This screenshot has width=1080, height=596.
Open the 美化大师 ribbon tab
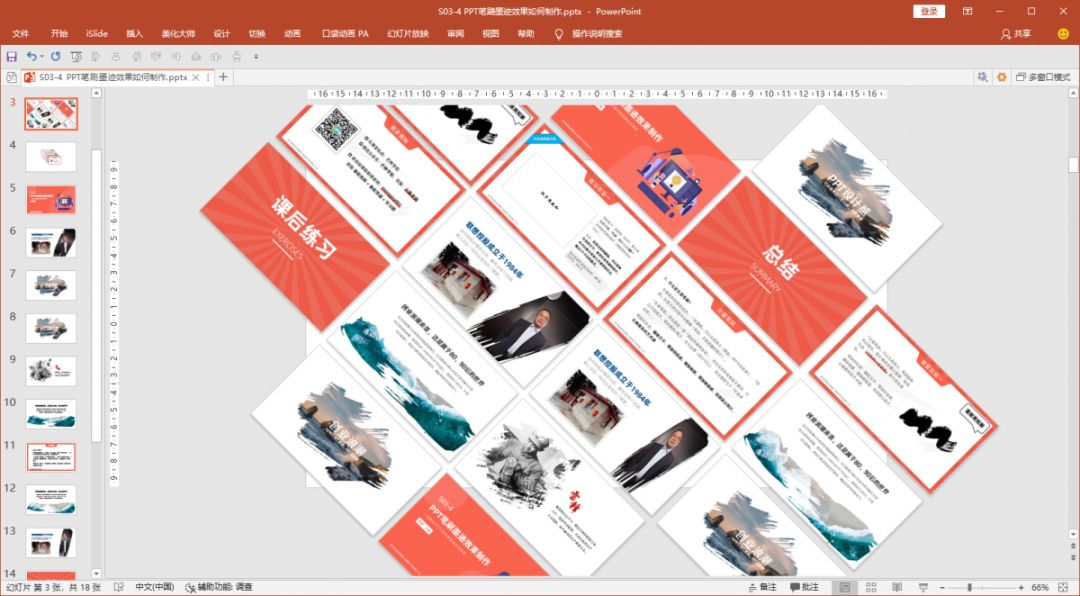pyautogui.click(x=178, y=34)
